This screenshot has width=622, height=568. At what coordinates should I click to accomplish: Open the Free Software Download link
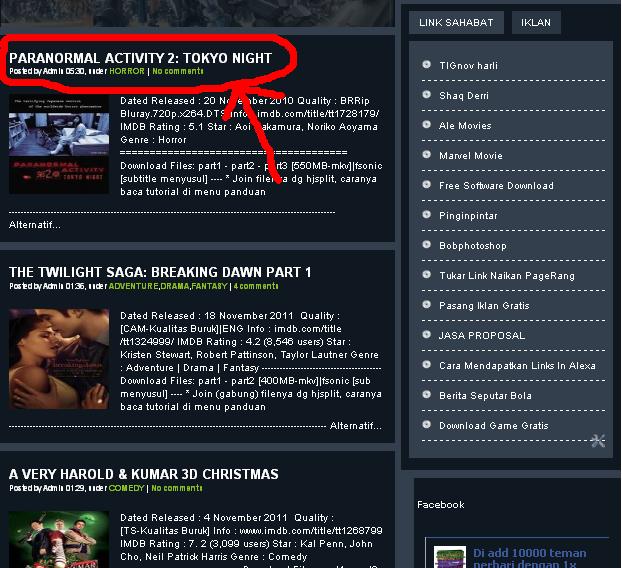496,186
